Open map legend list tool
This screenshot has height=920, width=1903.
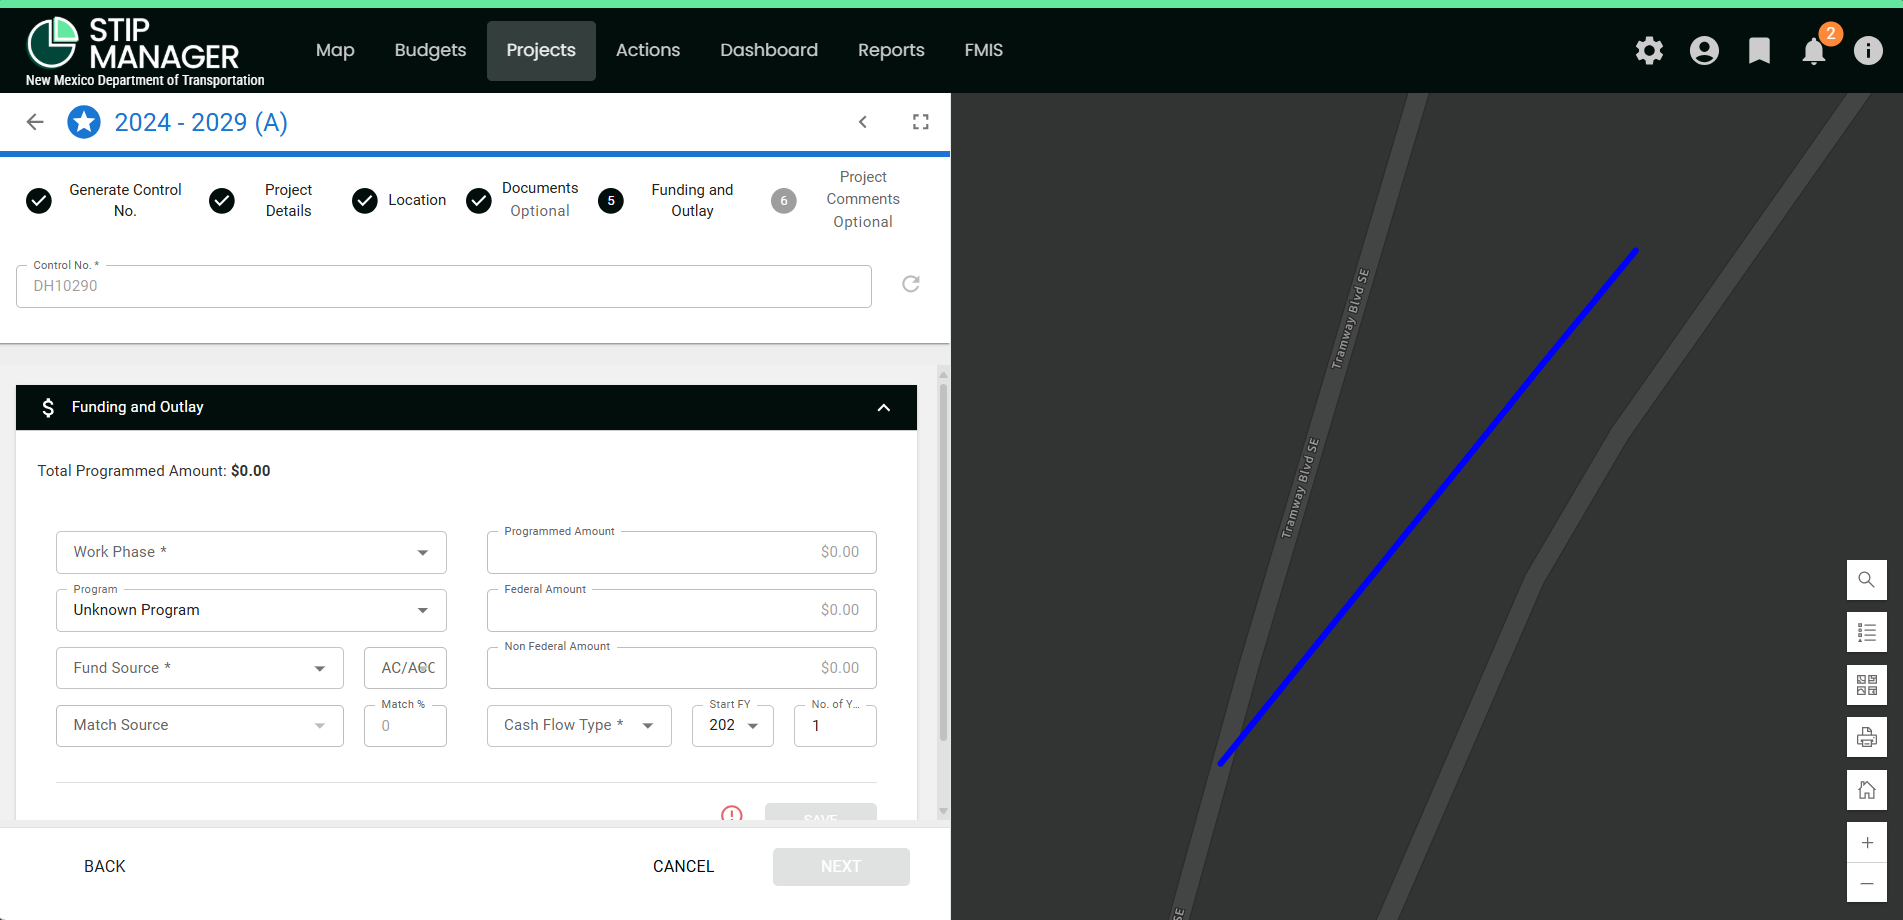coord(1866,632)
